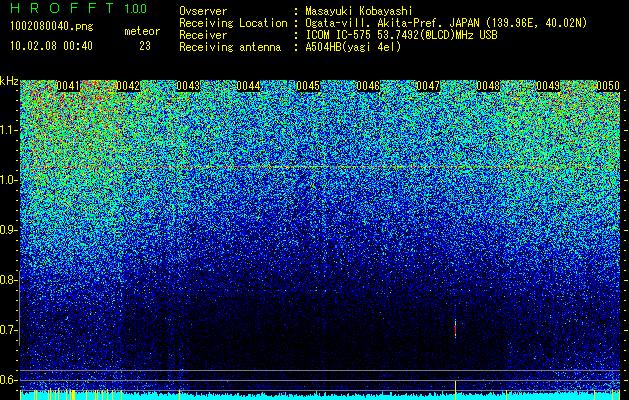Click the 1.0 frequency axis label

coord(8,181)
